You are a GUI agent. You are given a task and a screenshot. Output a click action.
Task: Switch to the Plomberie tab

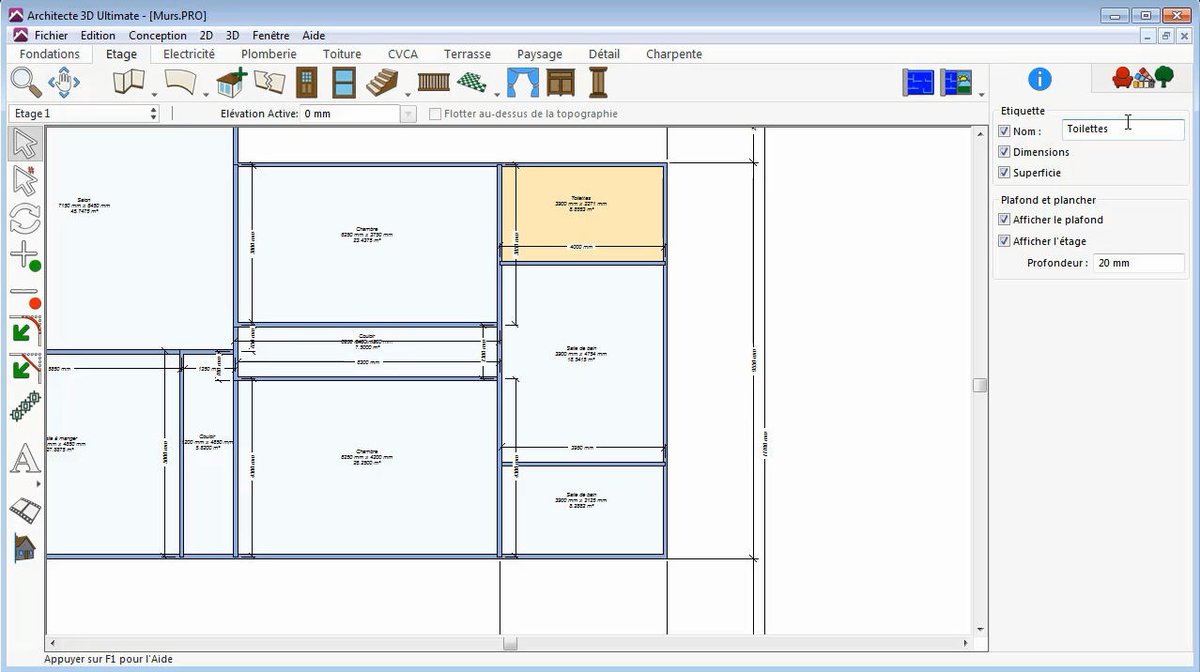(269, 54)
